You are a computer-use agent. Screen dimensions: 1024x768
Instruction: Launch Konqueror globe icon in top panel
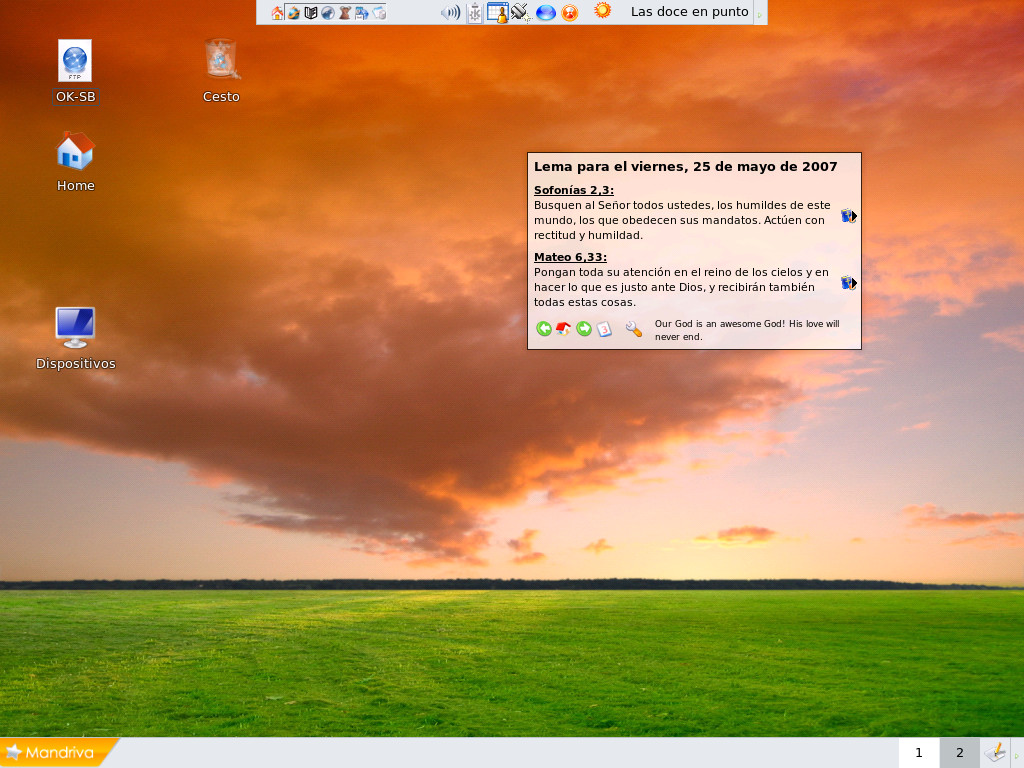(x=328, y=13)
